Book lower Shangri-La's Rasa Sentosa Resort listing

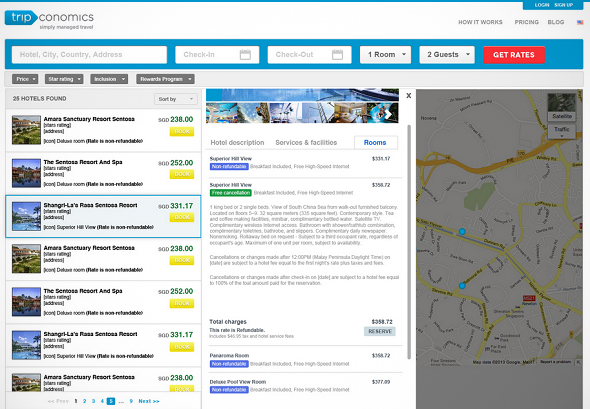pyautogui.click(x=182, y=347)
